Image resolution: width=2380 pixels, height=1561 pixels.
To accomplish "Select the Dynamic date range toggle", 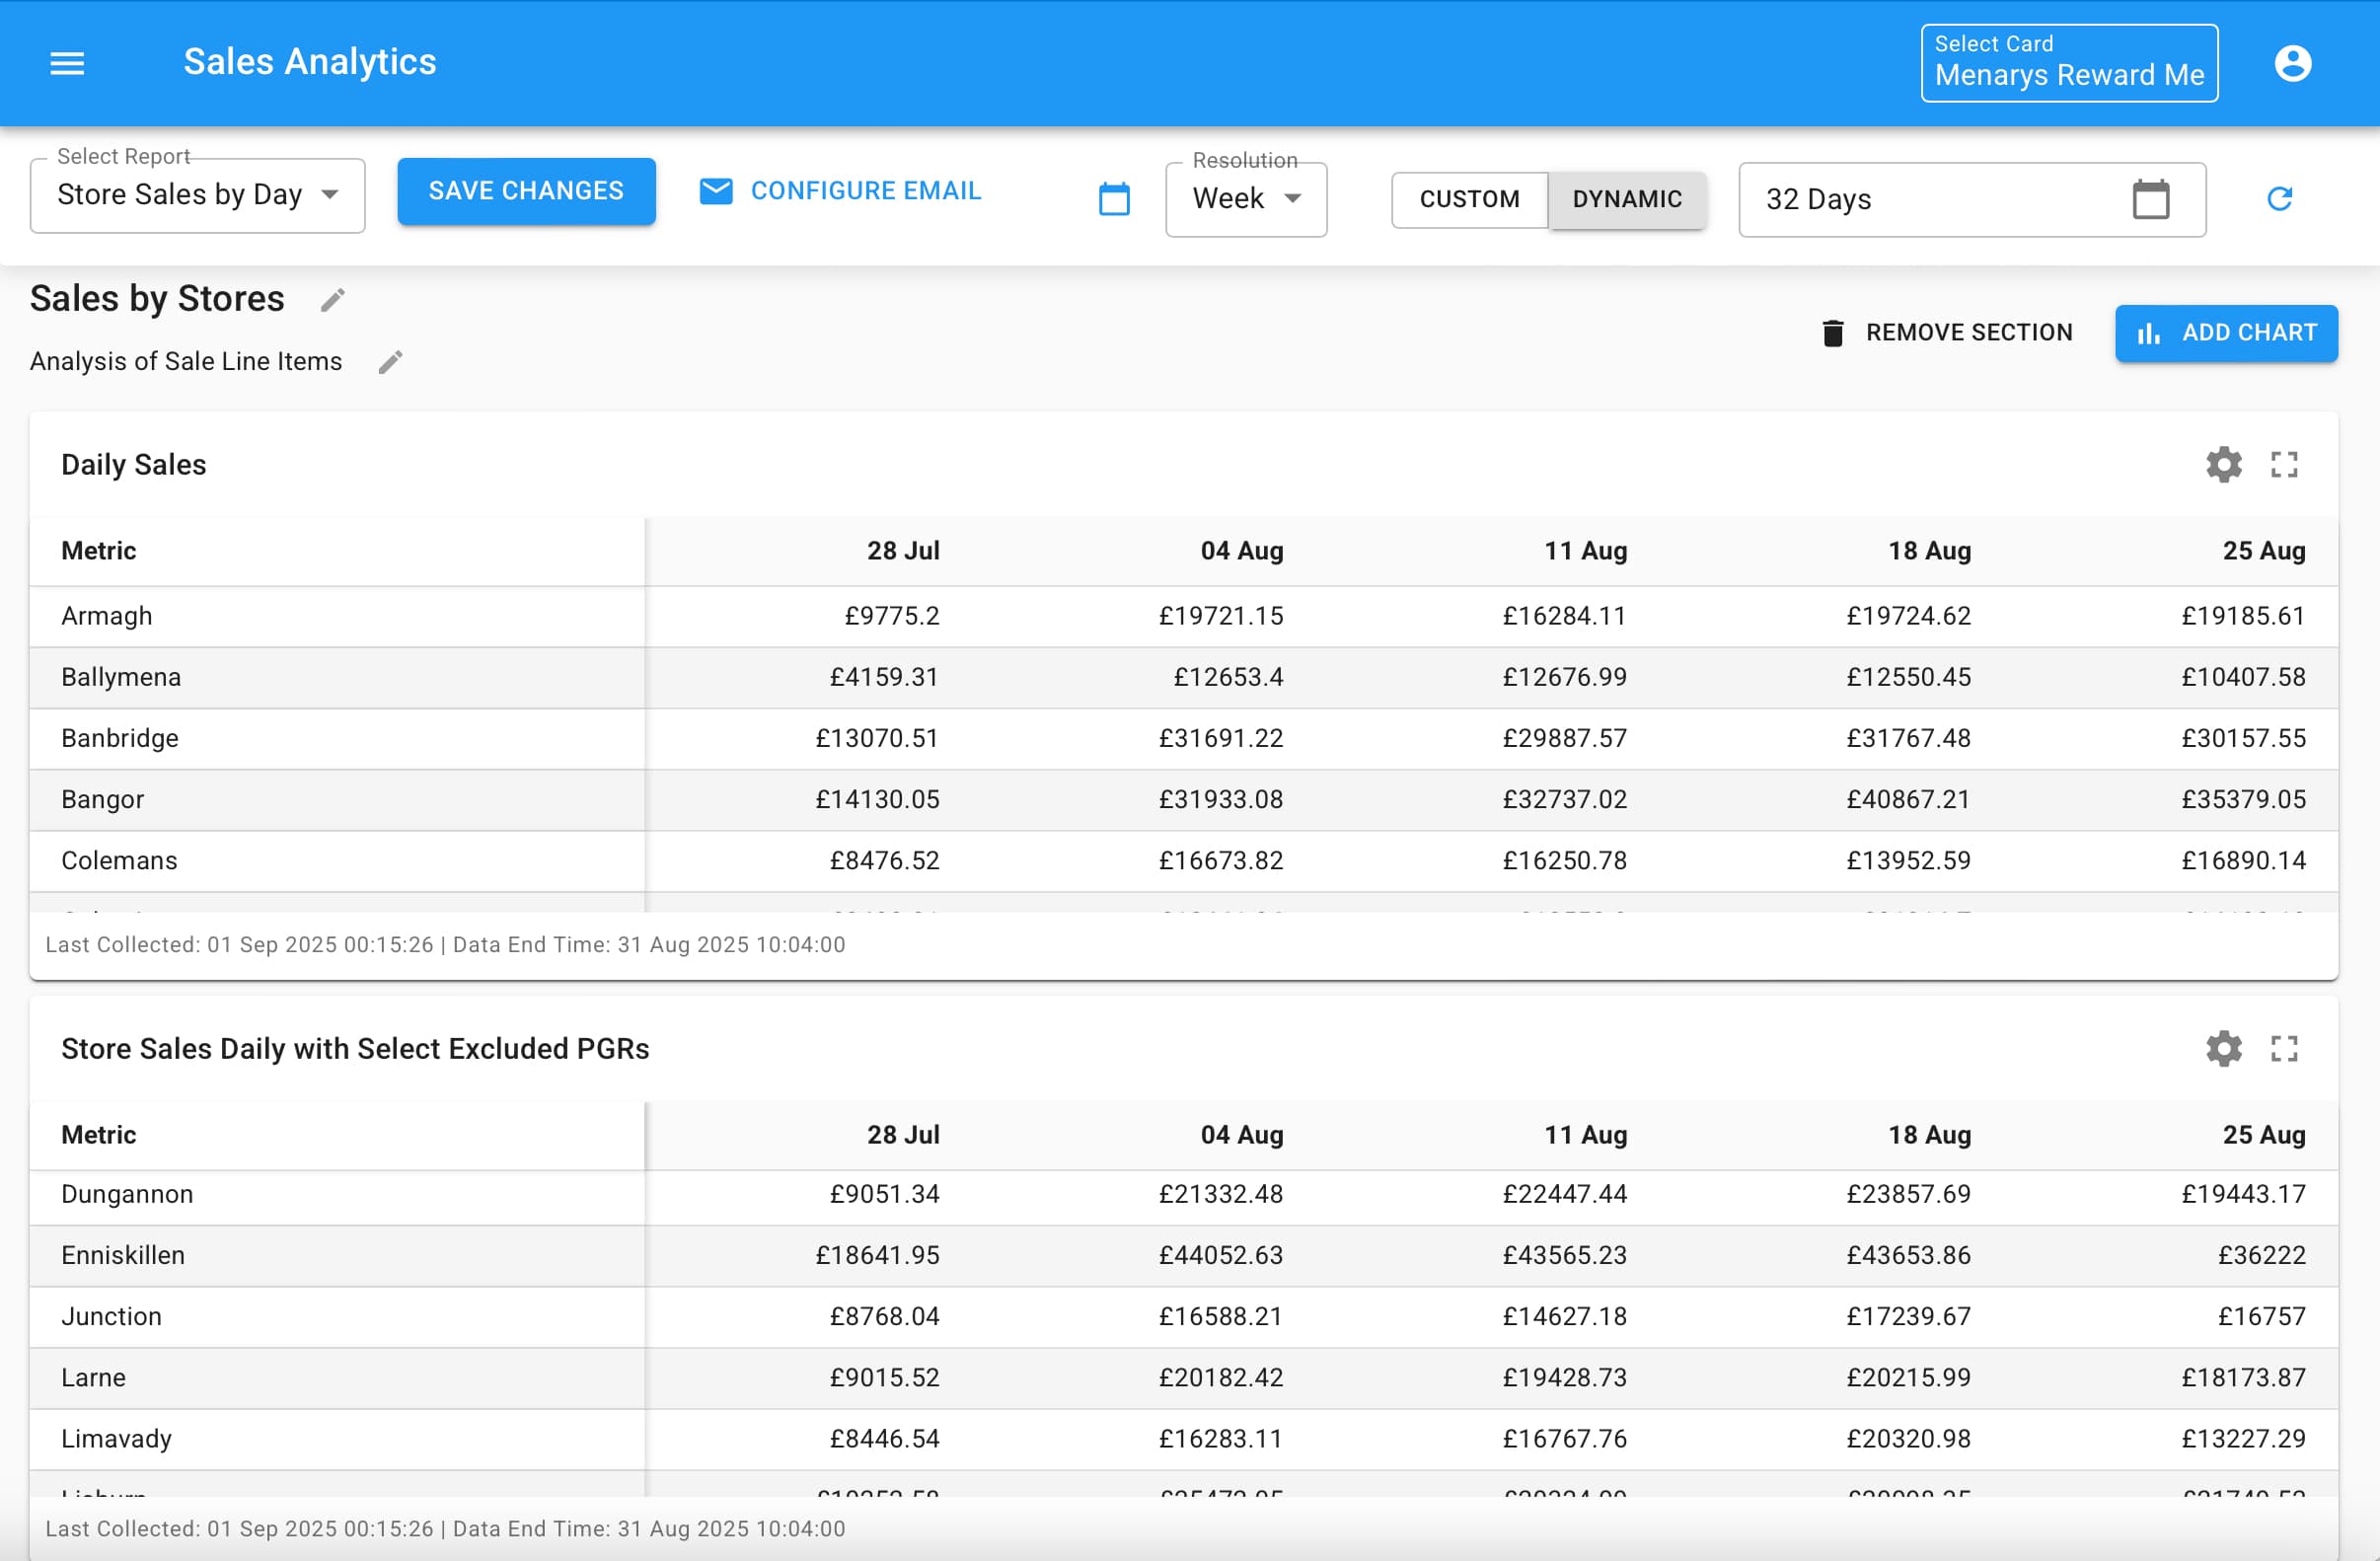I will (x=1626, y=199).
